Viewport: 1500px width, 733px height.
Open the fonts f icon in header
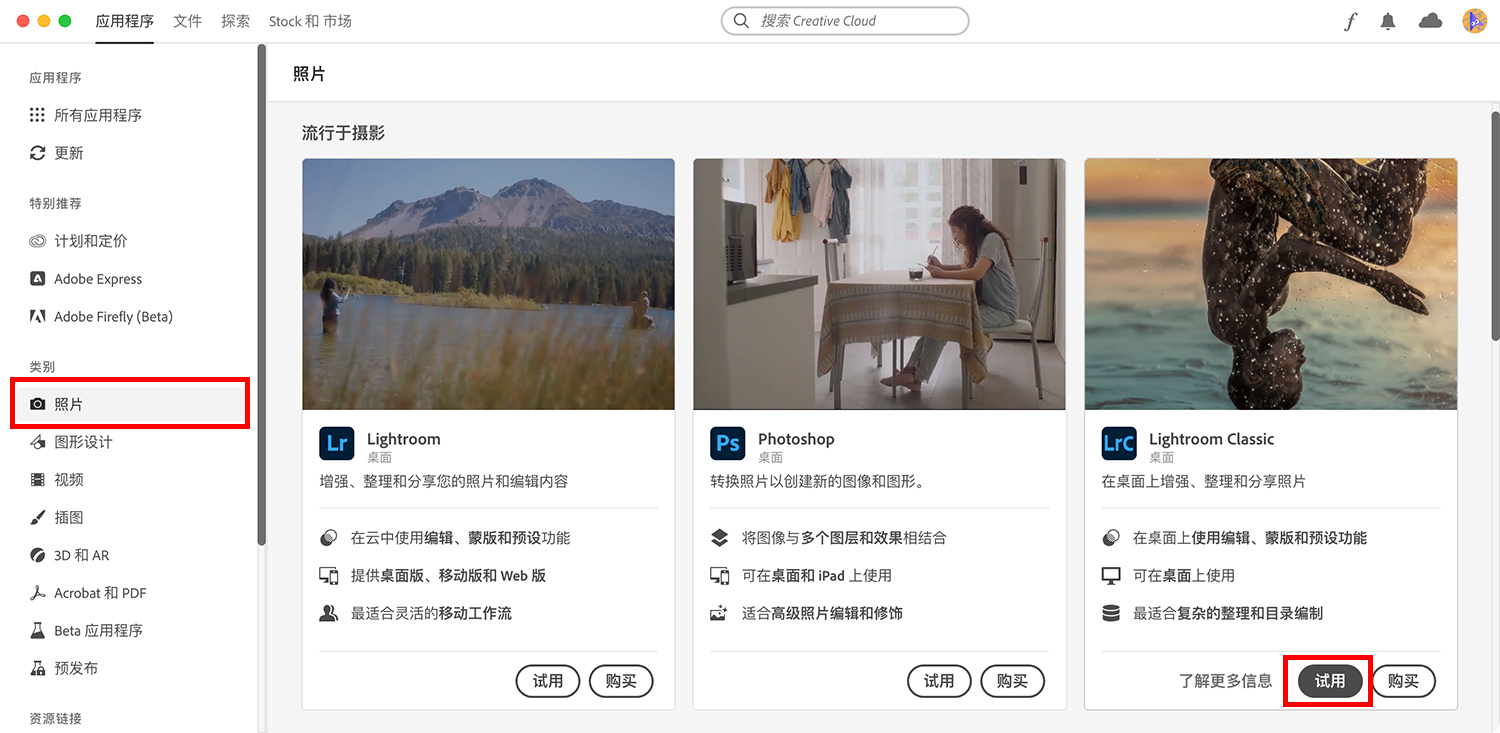click(x=1351, y=21)
